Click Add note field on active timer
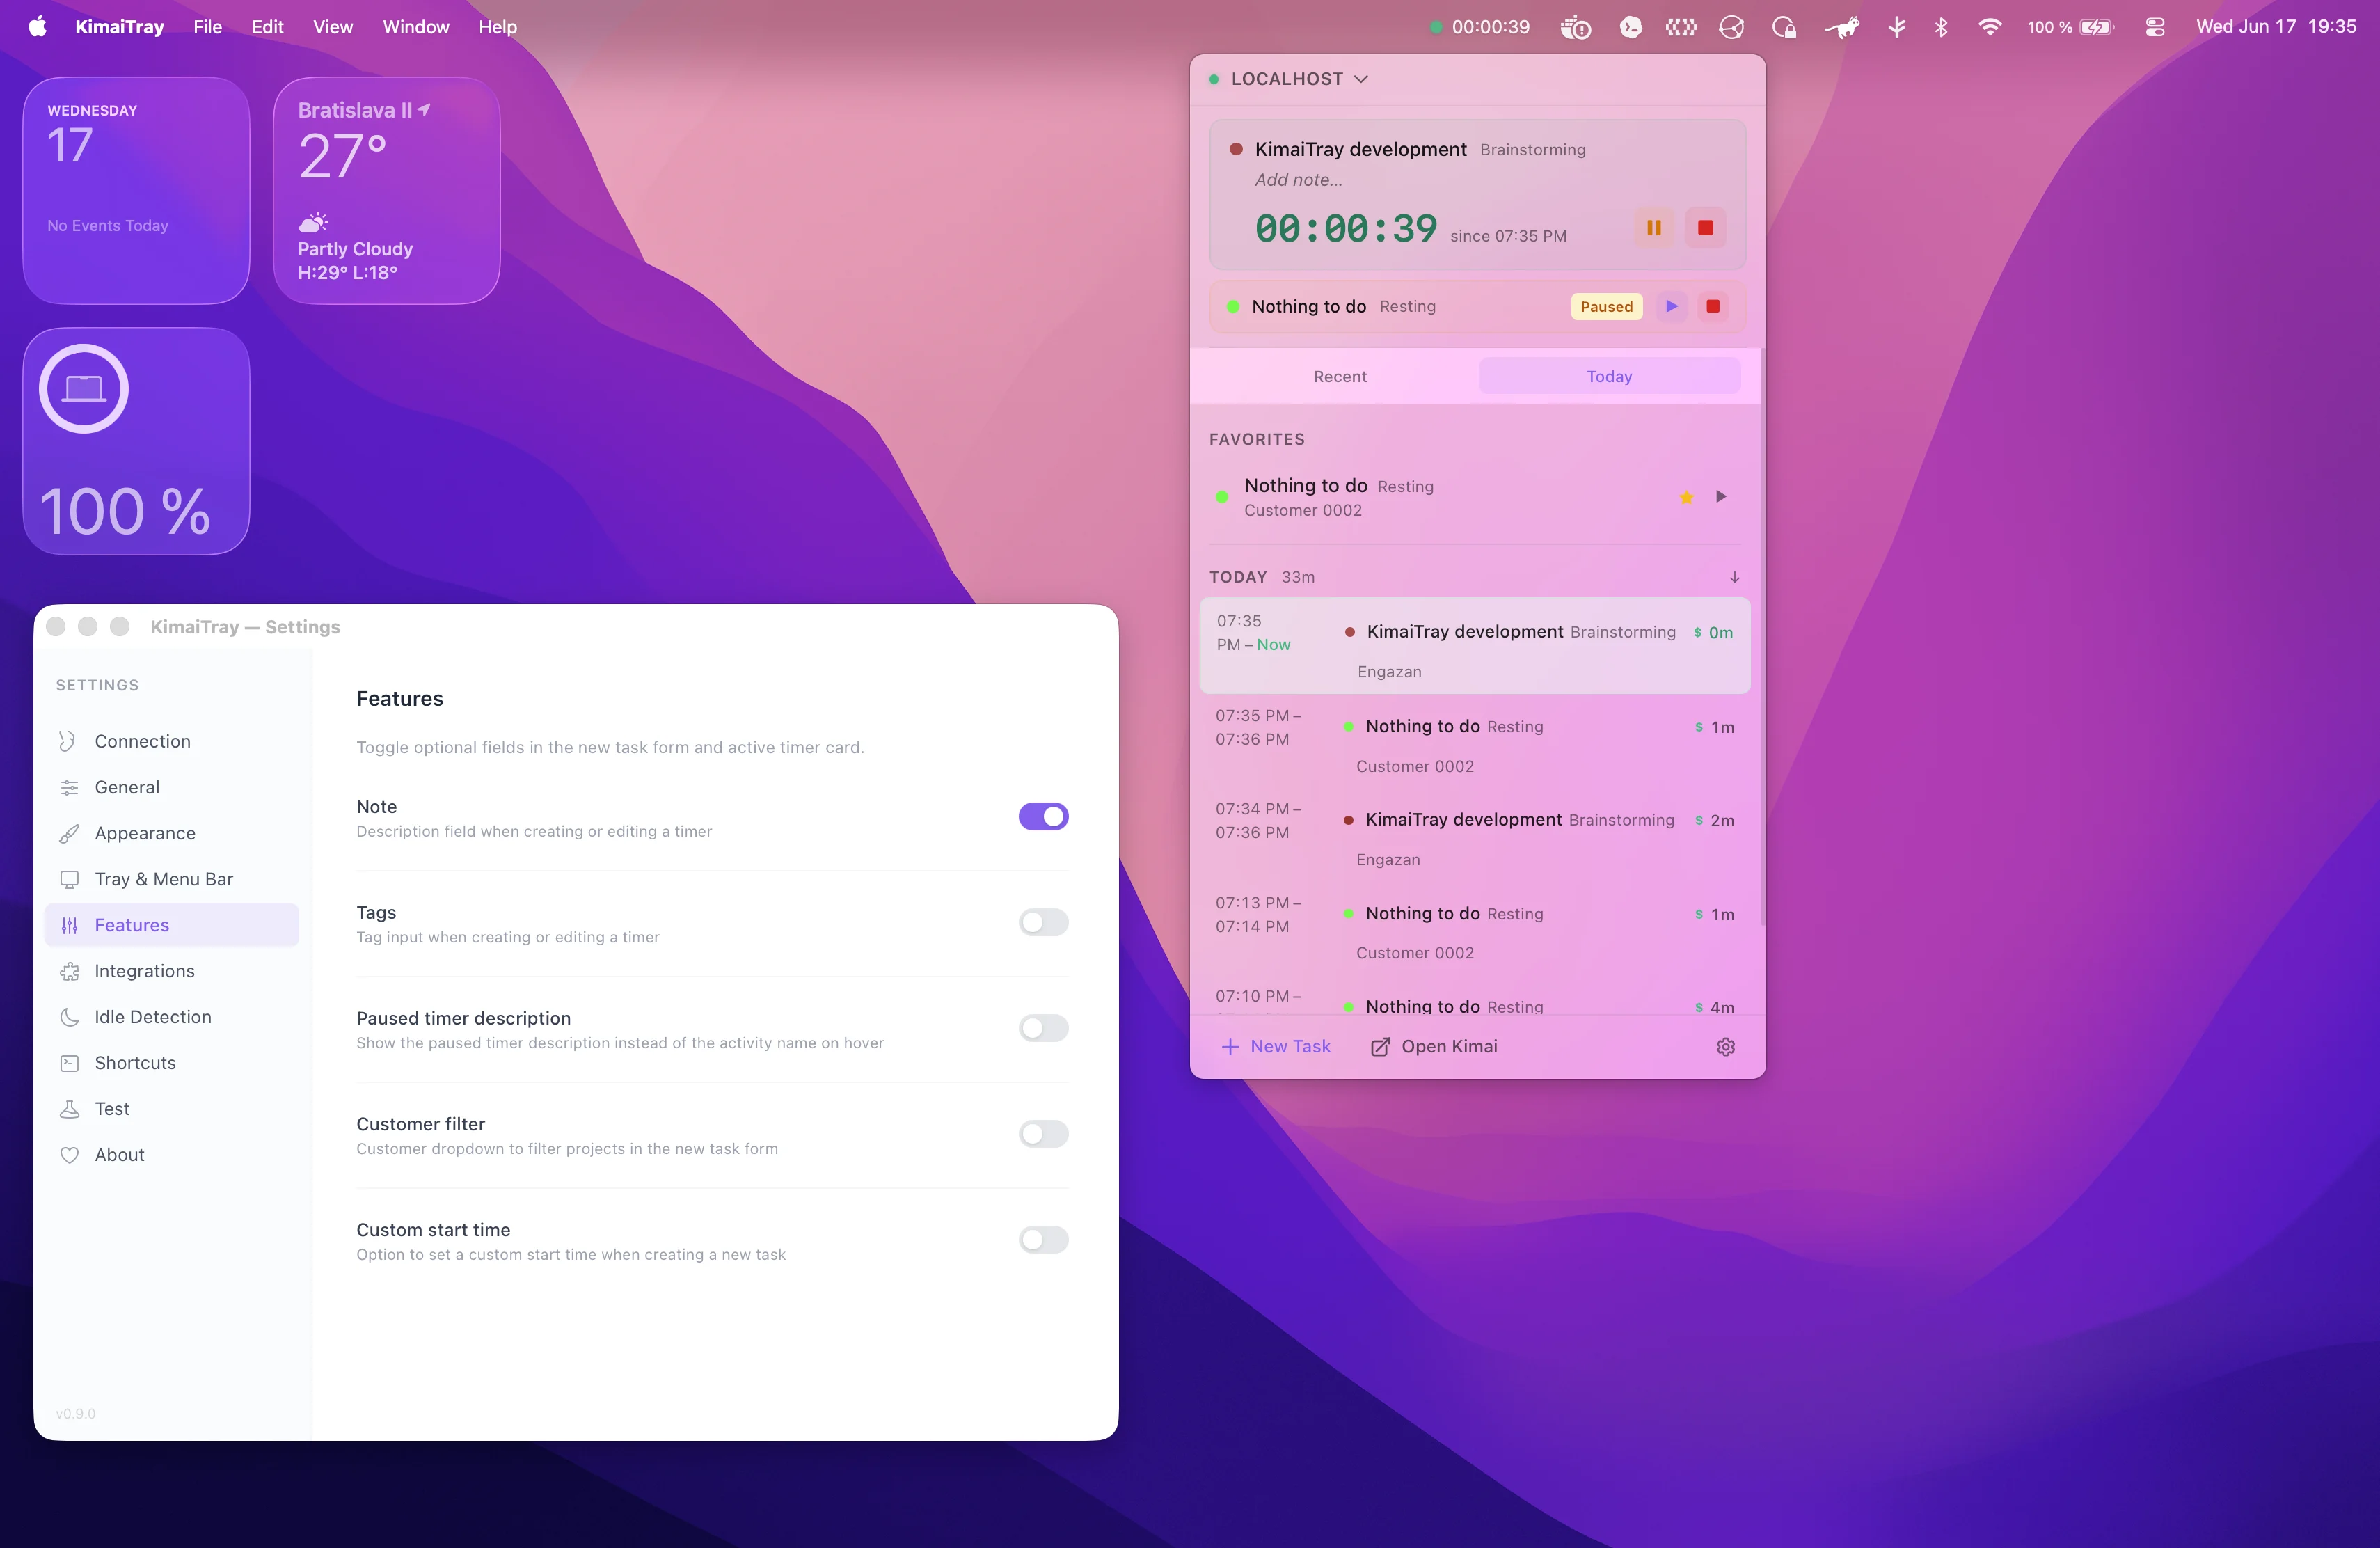The height and width of the screenshot is (1548, 2380). 1298,180
